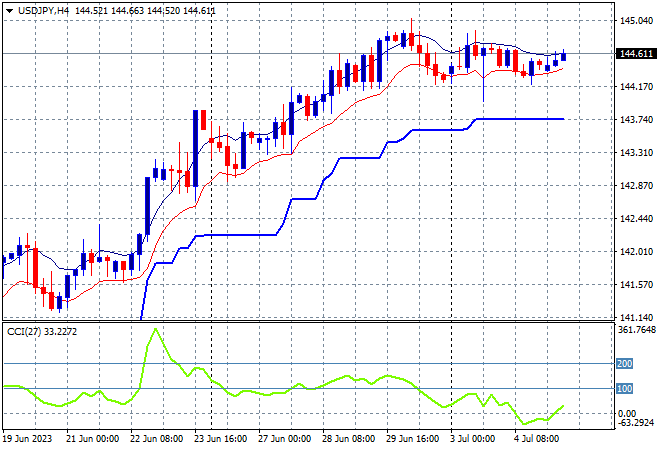Screen dimensions: 660x450
Task: Click the 3 Jul 00:00 time label
Action: [474, 439]
